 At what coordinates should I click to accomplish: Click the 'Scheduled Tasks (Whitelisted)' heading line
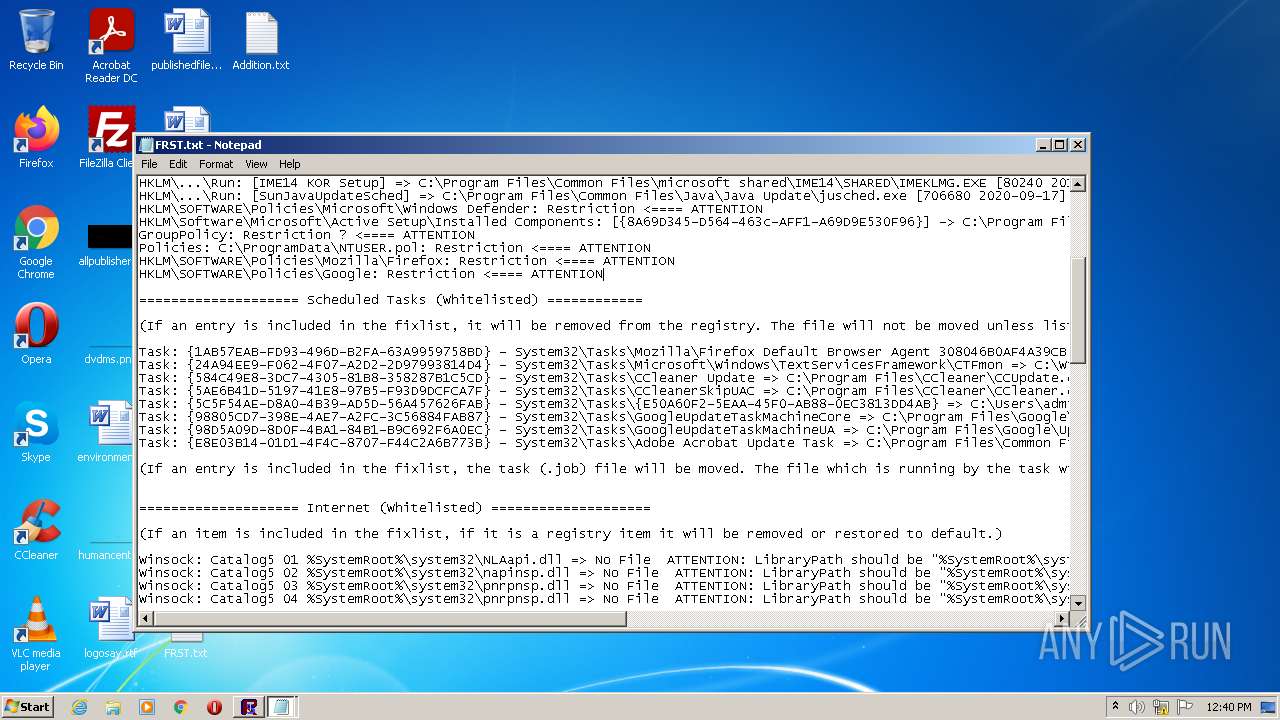click(391, 300)
